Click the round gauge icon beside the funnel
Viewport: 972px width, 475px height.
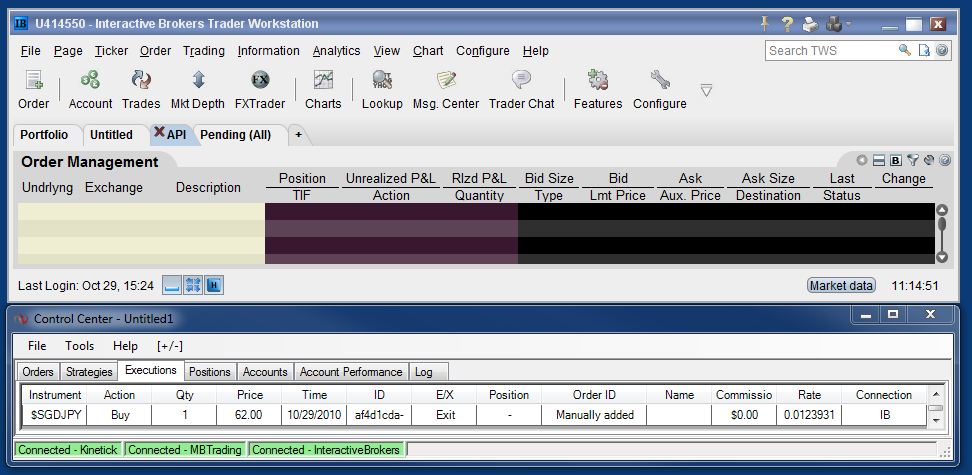pyautogui.click(x=929, y=160)
